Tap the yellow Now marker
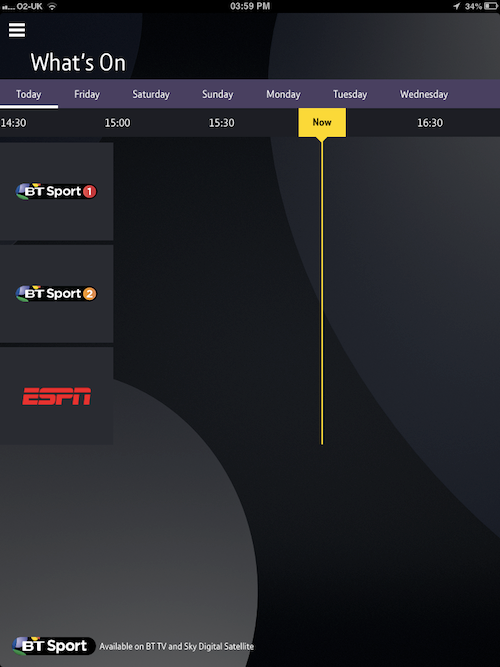This screenshot has width=500, height=667. [322, 123]
